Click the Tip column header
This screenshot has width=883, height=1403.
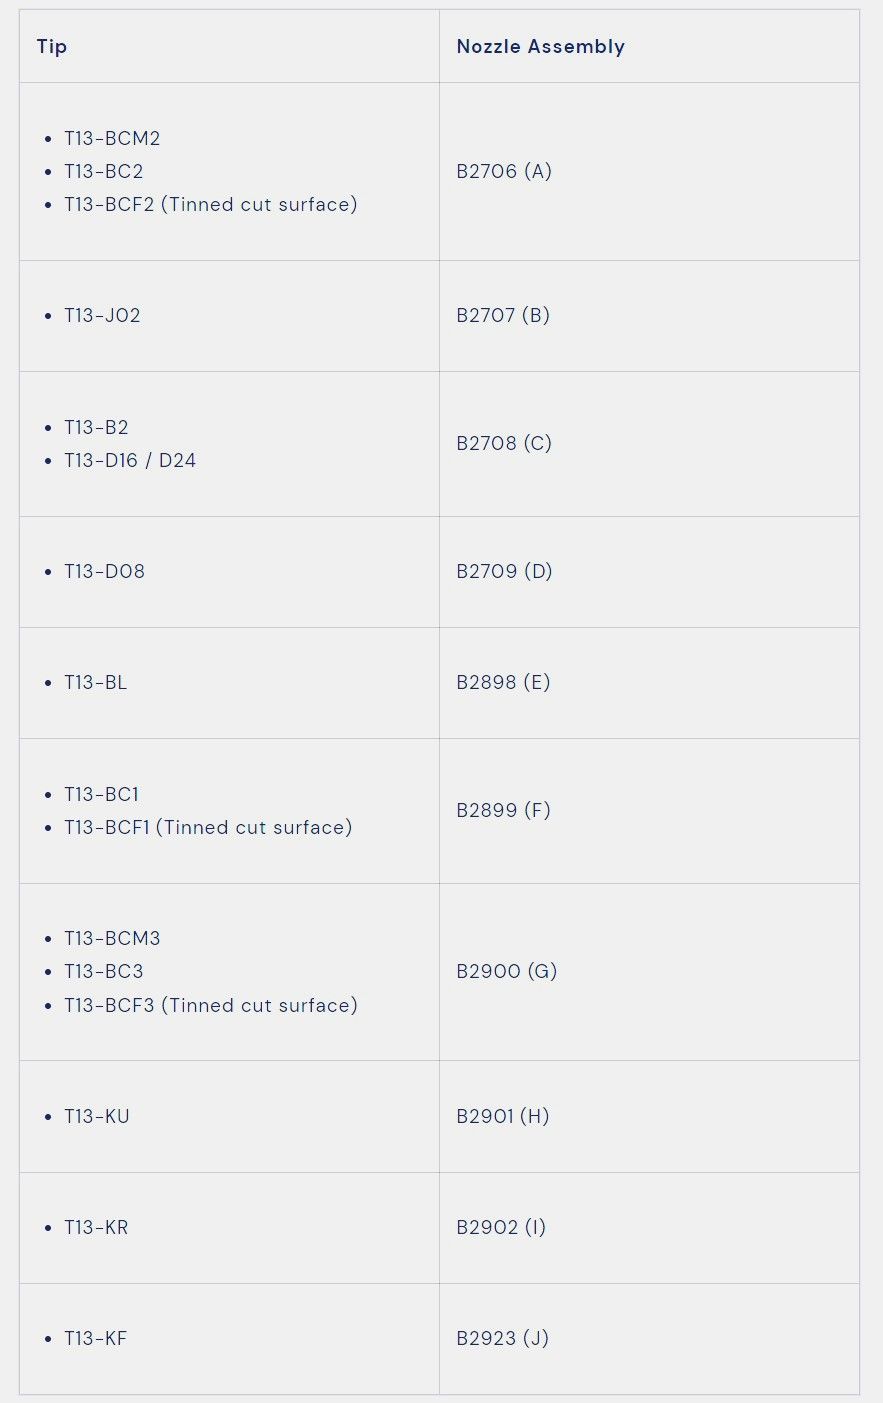(52, 47)
